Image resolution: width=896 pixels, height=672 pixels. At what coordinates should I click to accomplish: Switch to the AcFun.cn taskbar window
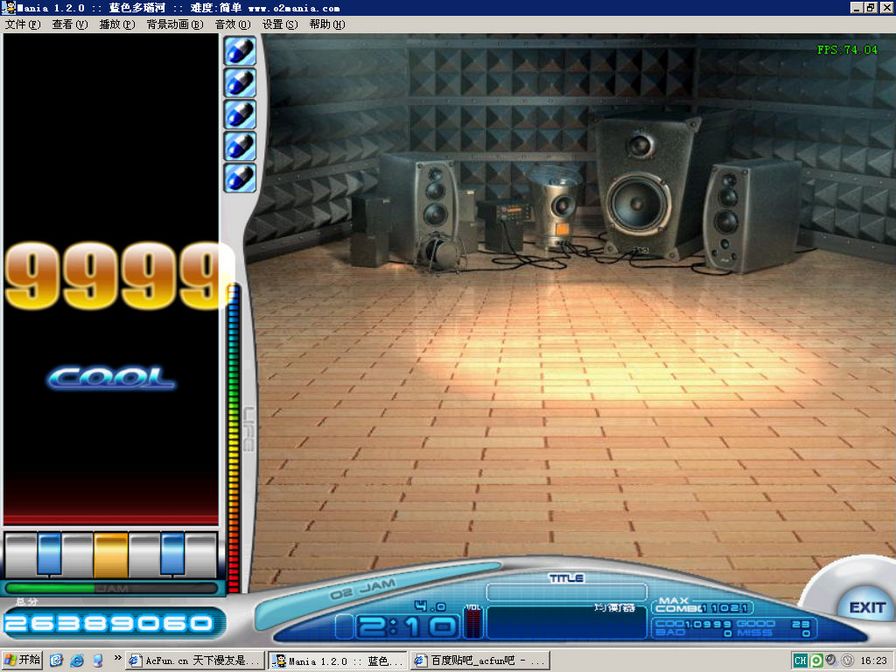195,661
